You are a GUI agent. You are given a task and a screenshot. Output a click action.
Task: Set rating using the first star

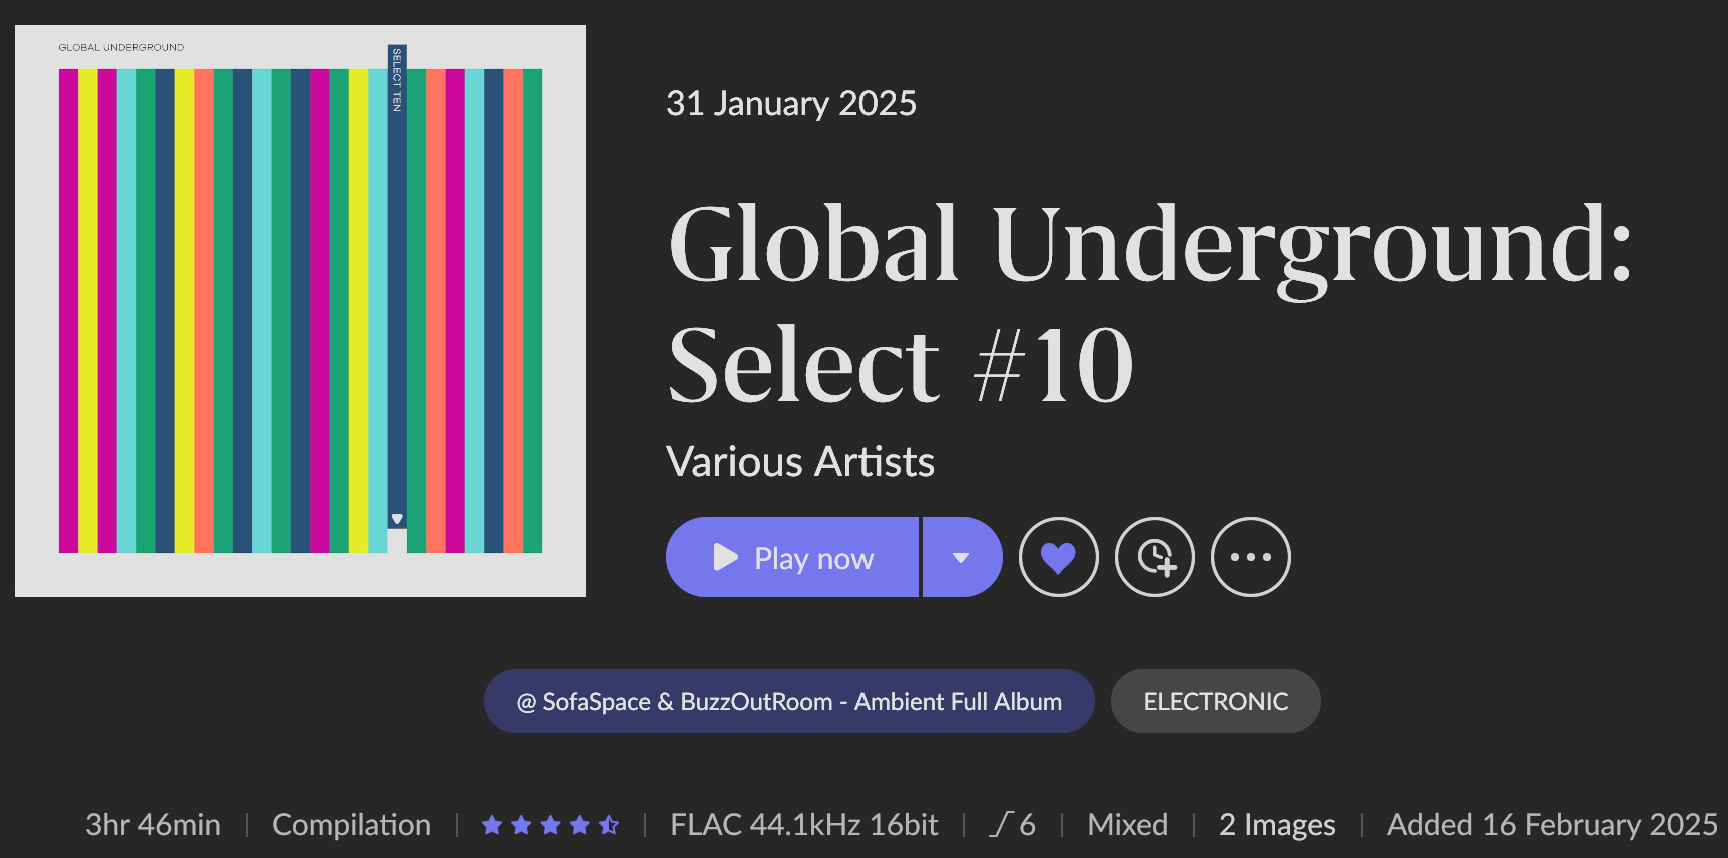[492, 825]
